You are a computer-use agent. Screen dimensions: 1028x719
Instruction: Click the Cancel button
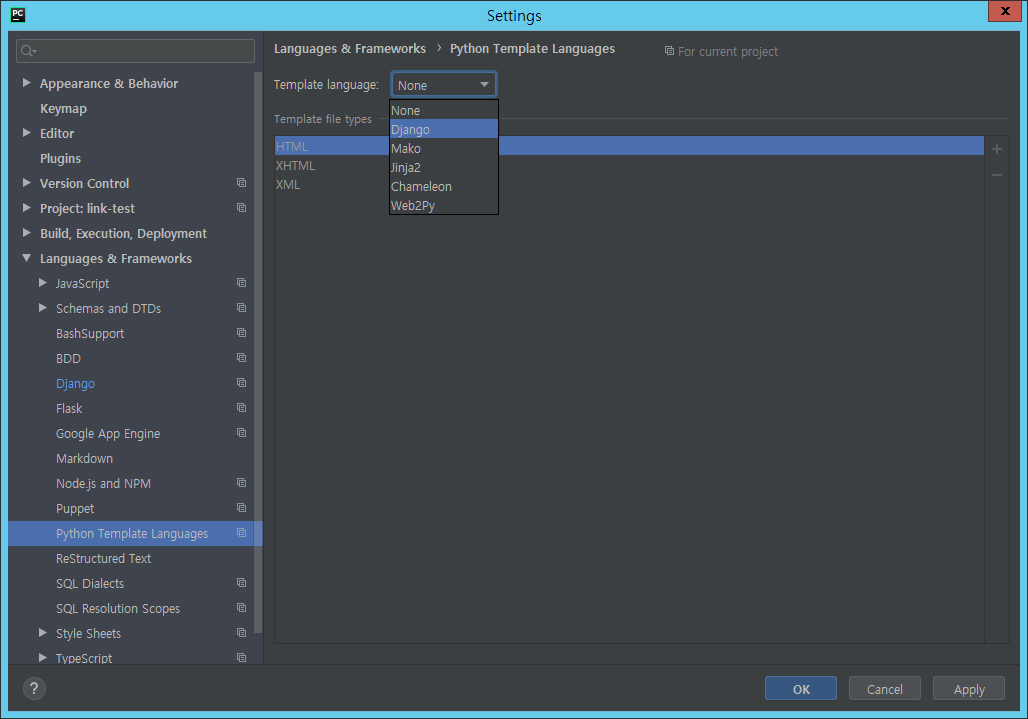pos(884,689)
